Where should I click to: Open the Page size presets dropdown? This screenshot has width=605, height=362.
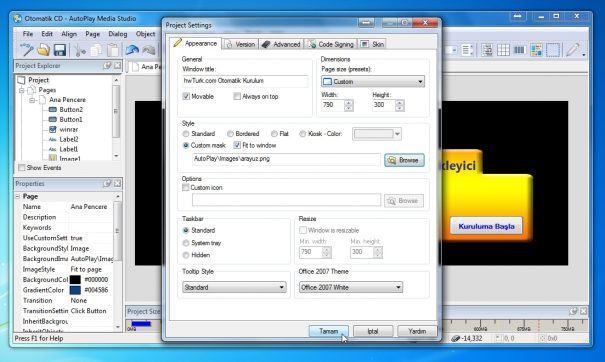click(x=373, y=81)
